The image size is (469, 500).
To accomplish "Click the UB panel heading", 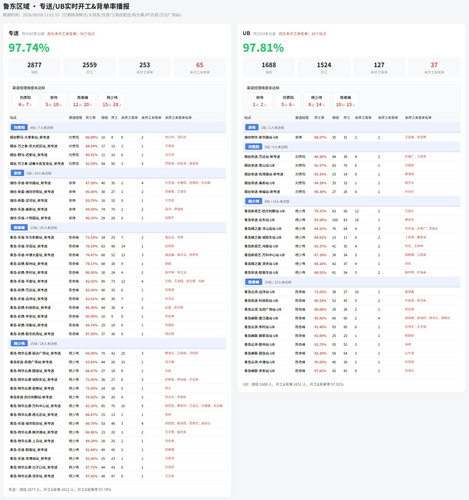I will coord(246,33).
